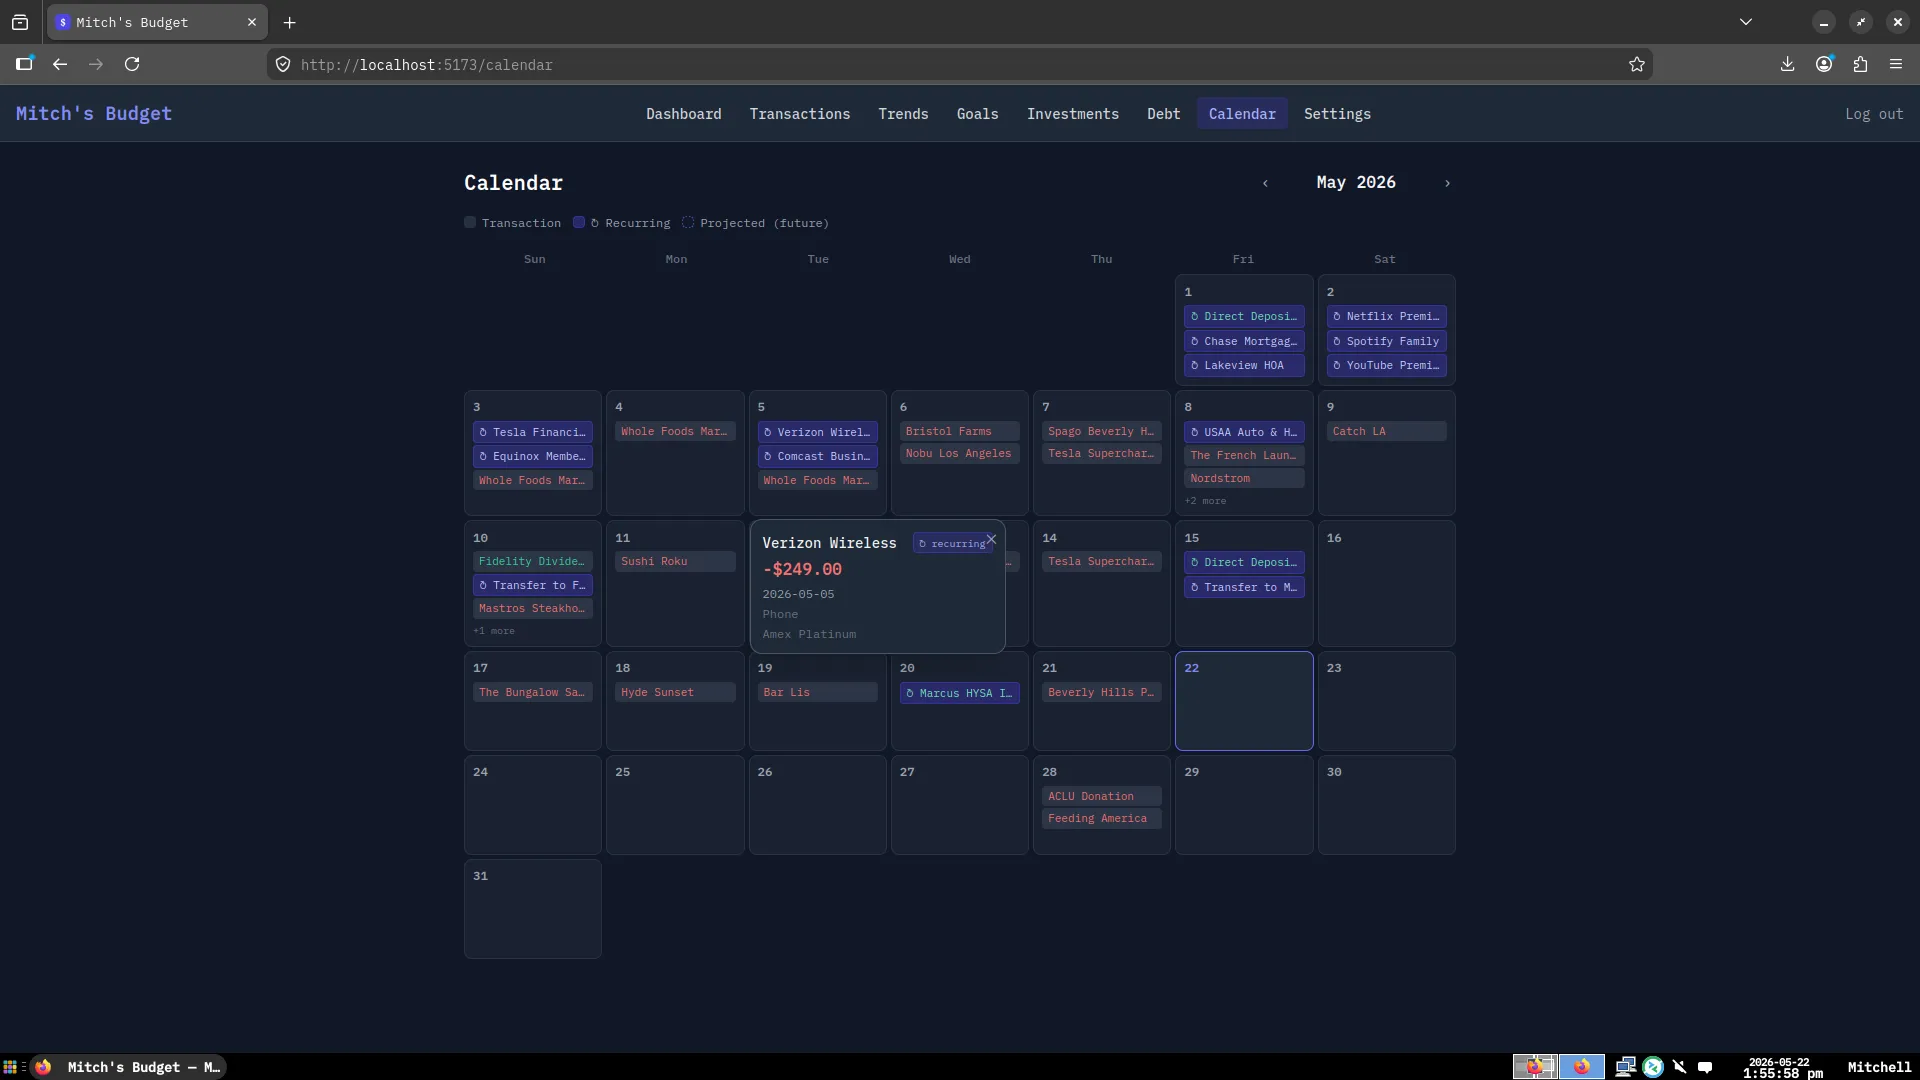
Task: Open the Fidelity Dividend event
Action: (533, 561)
